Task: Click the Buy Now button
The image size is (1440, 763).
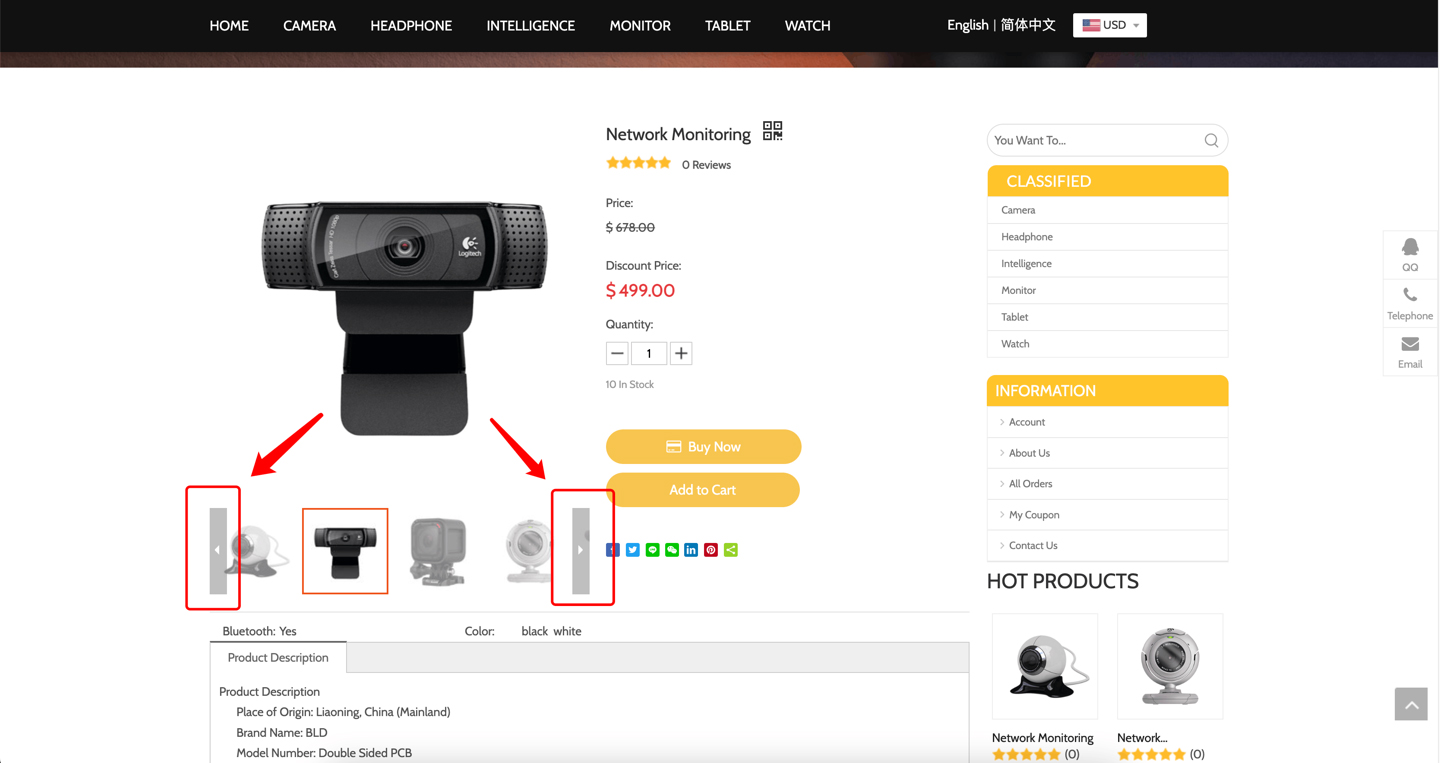Action: click(703, 447)
